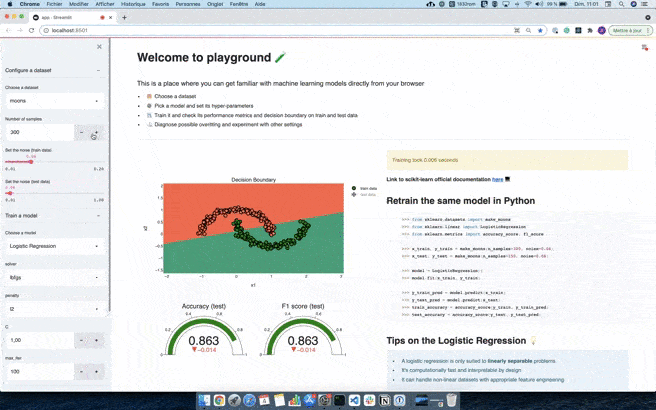The image size is (656, 410).
Task: Open Notion from the dock
Action: coord(384,400)
